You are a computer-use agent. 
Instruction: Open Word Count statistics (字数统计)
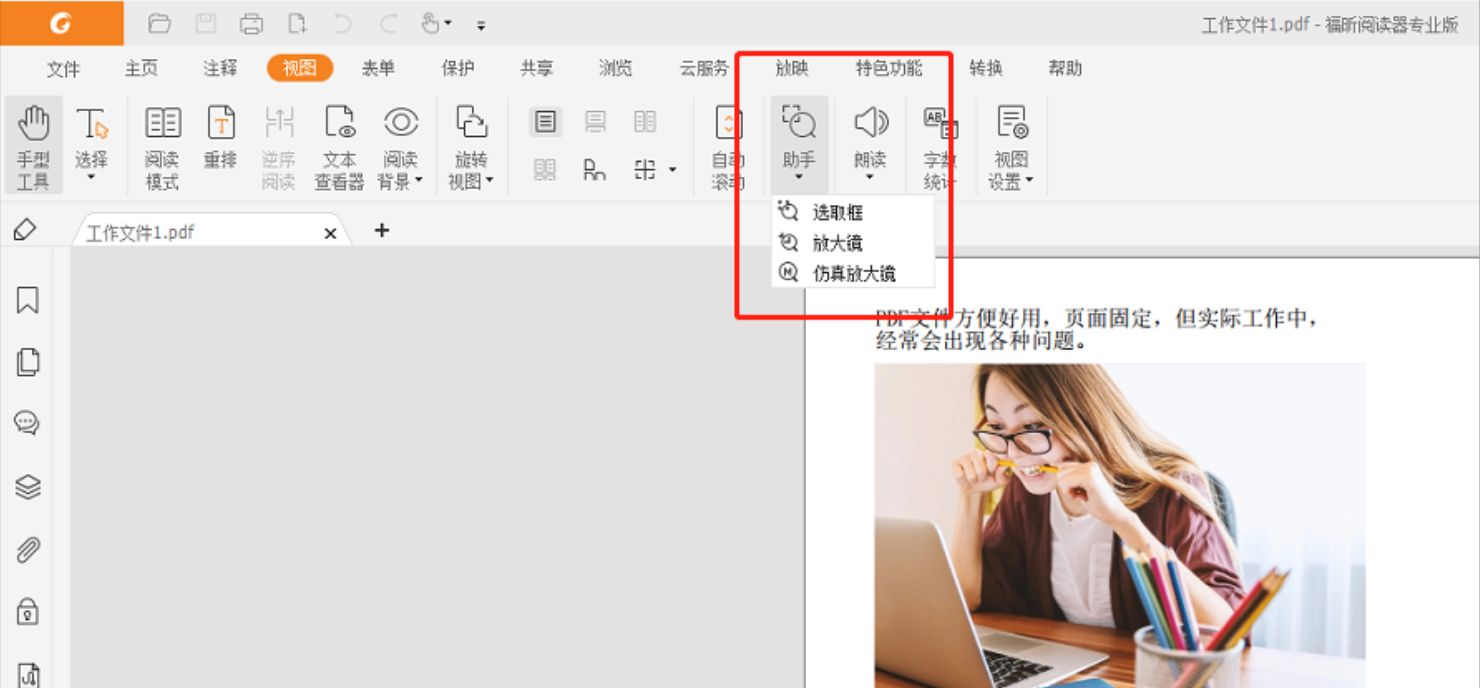coord(940,140)
